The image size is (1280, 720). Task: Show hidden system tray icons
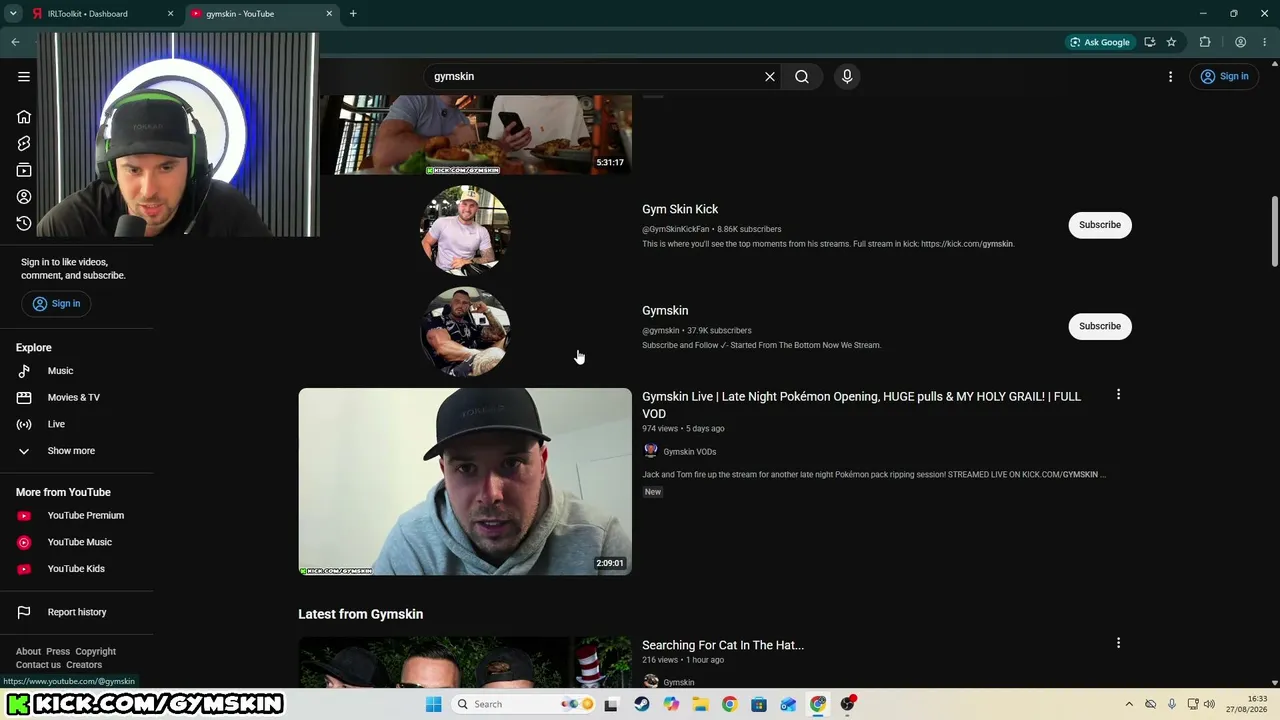tap(1129, 704)
